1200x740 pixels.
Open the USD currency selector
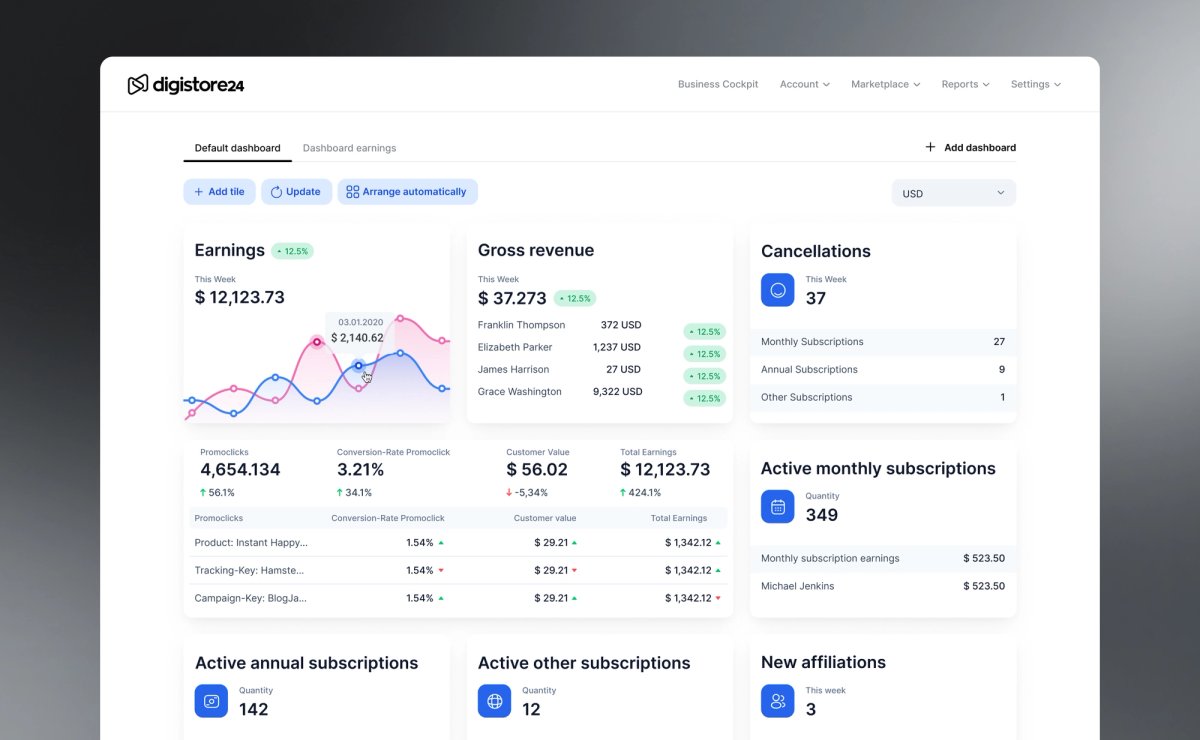[x=954, y=193]
